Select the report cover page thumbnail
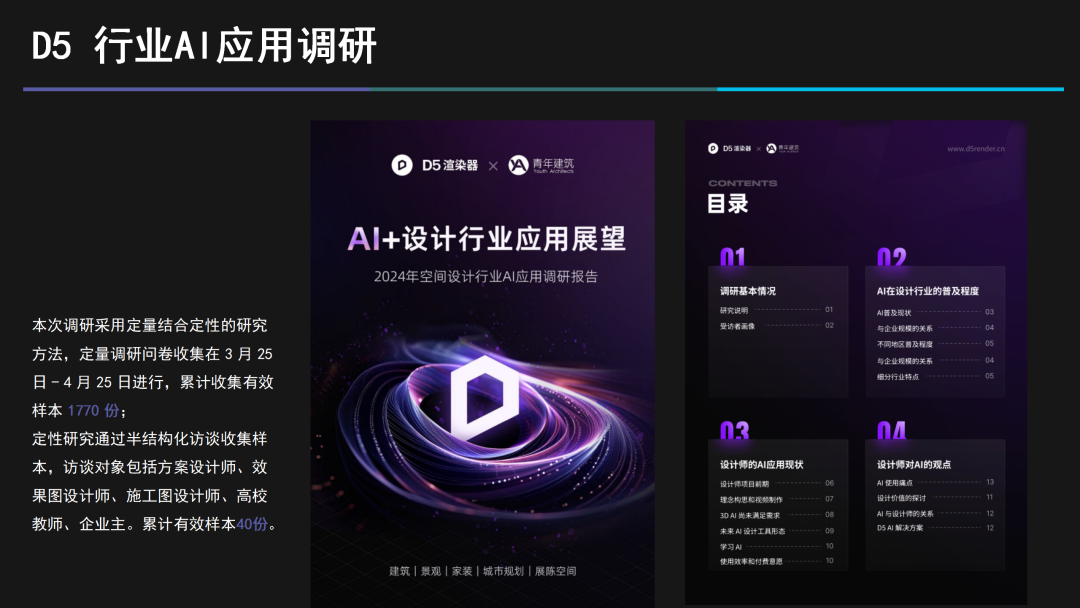This screenshot has height=608, width=1080. (482, 364)
